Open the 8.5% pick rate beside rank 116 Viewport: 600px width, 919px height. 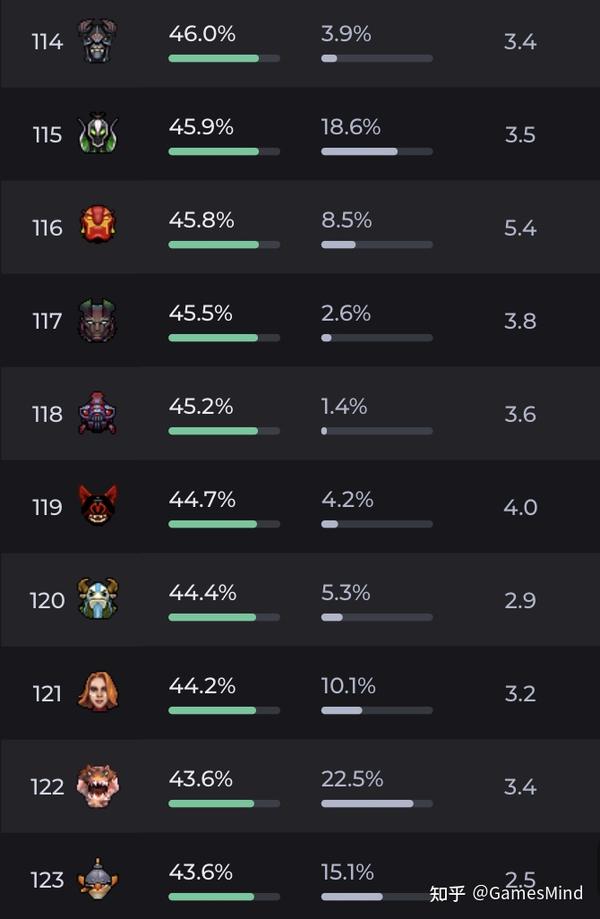click(345, 220)
